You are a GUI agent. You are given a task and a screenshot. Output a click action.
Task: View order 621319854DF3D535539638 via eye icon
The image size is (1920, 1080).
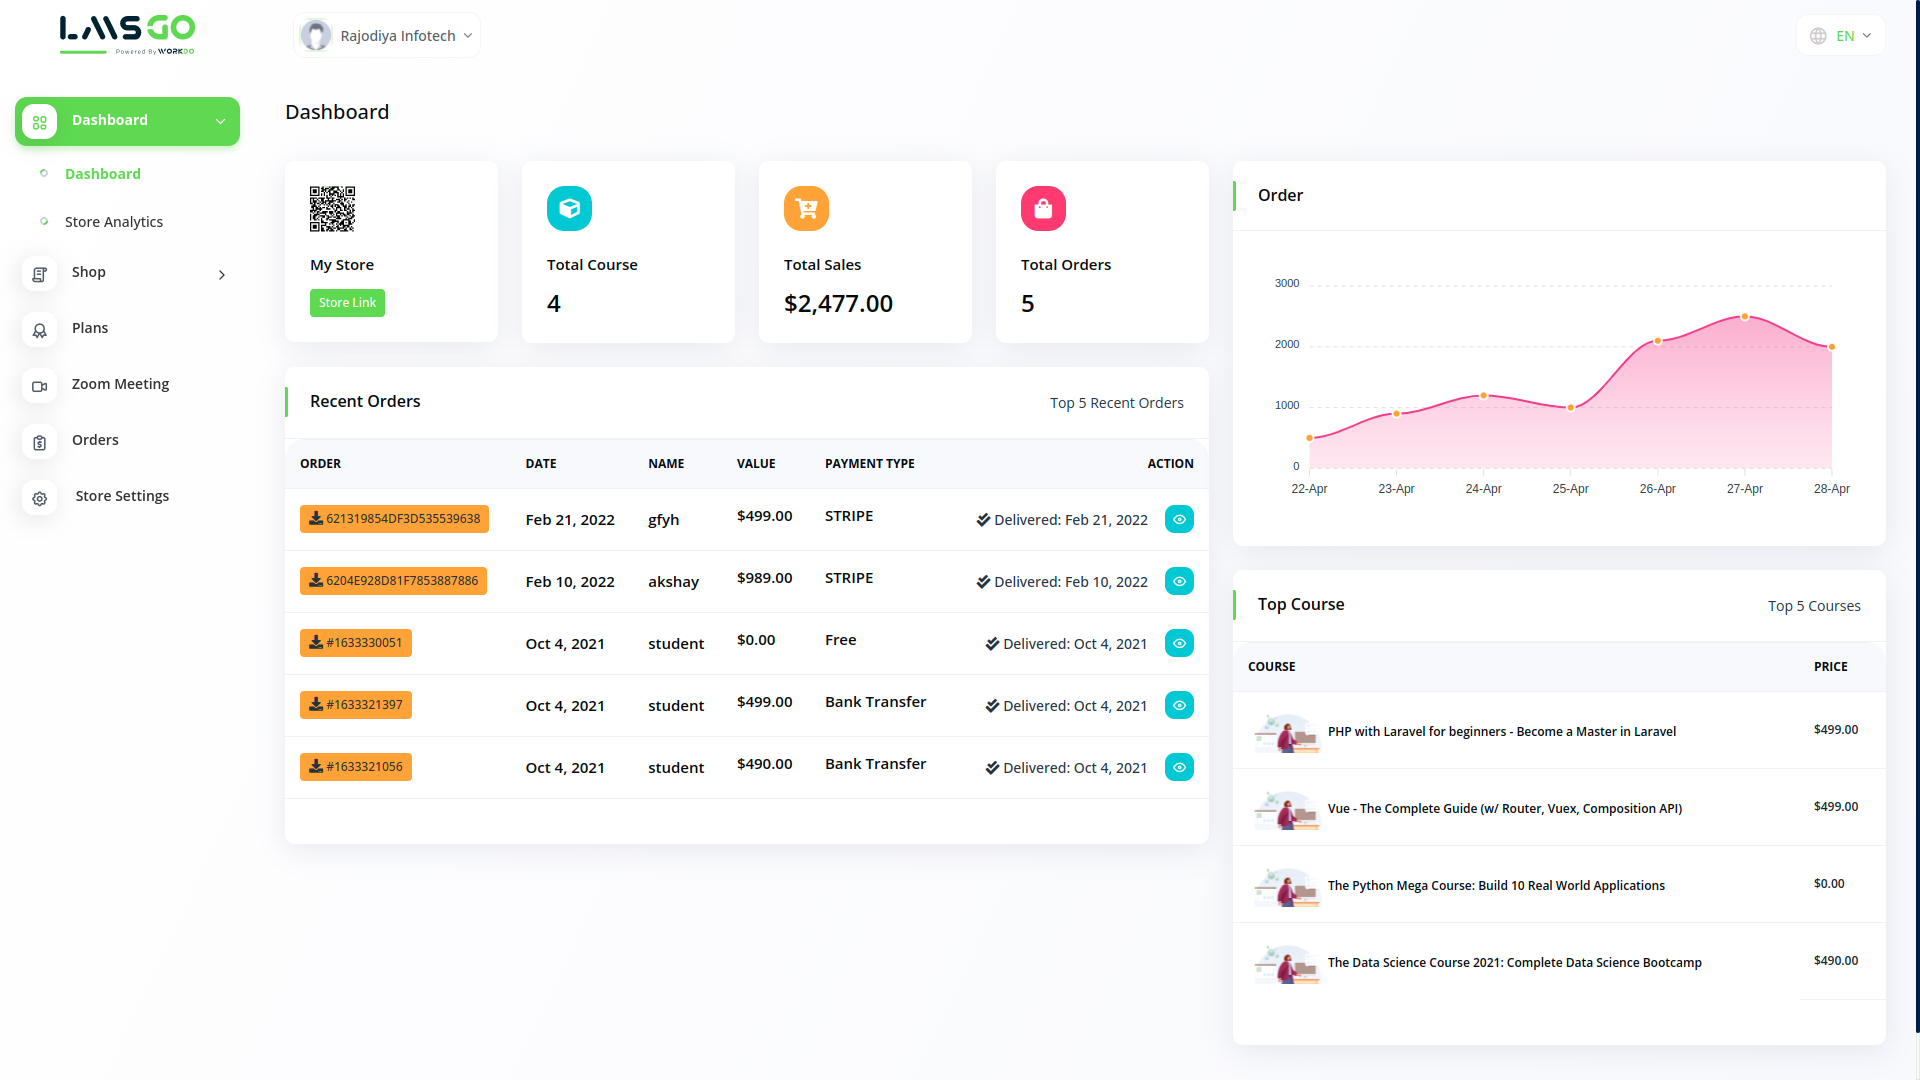pyautogui.click(x=1179, y=519)
